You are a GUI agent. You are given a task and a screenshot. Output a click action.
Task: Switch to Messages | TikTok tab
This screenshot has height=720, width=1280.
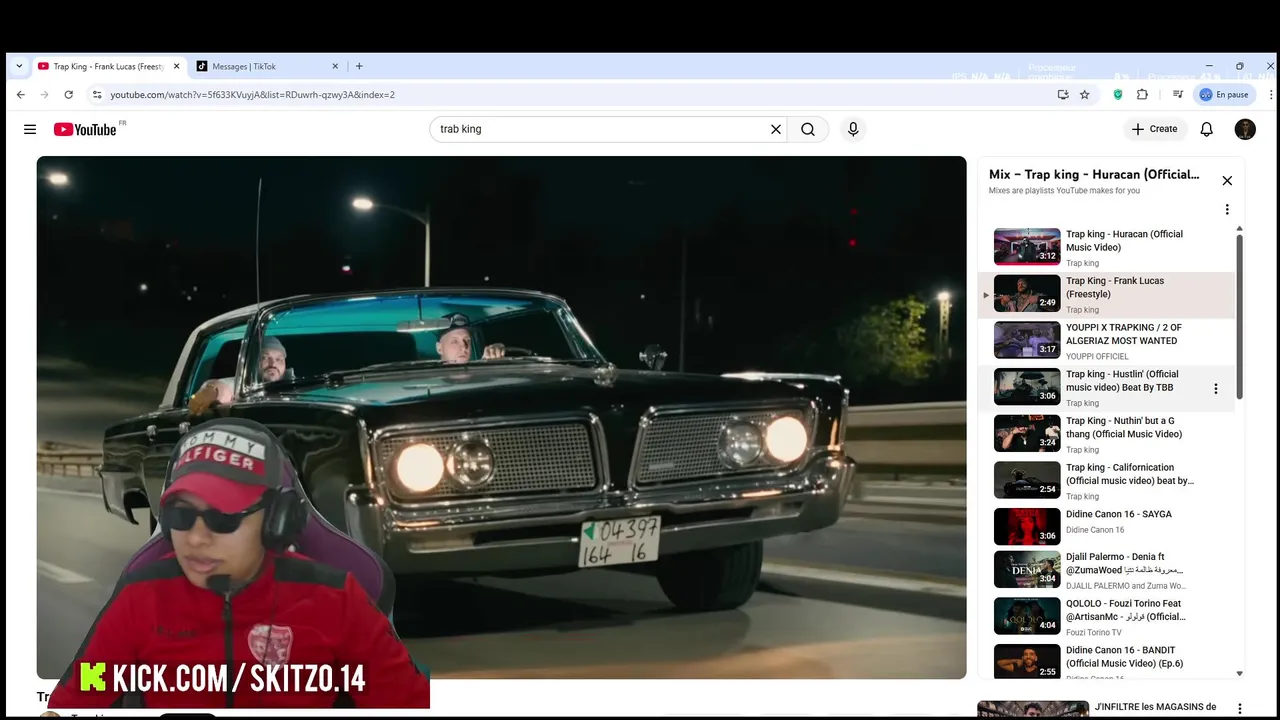(x=269, y=66)
